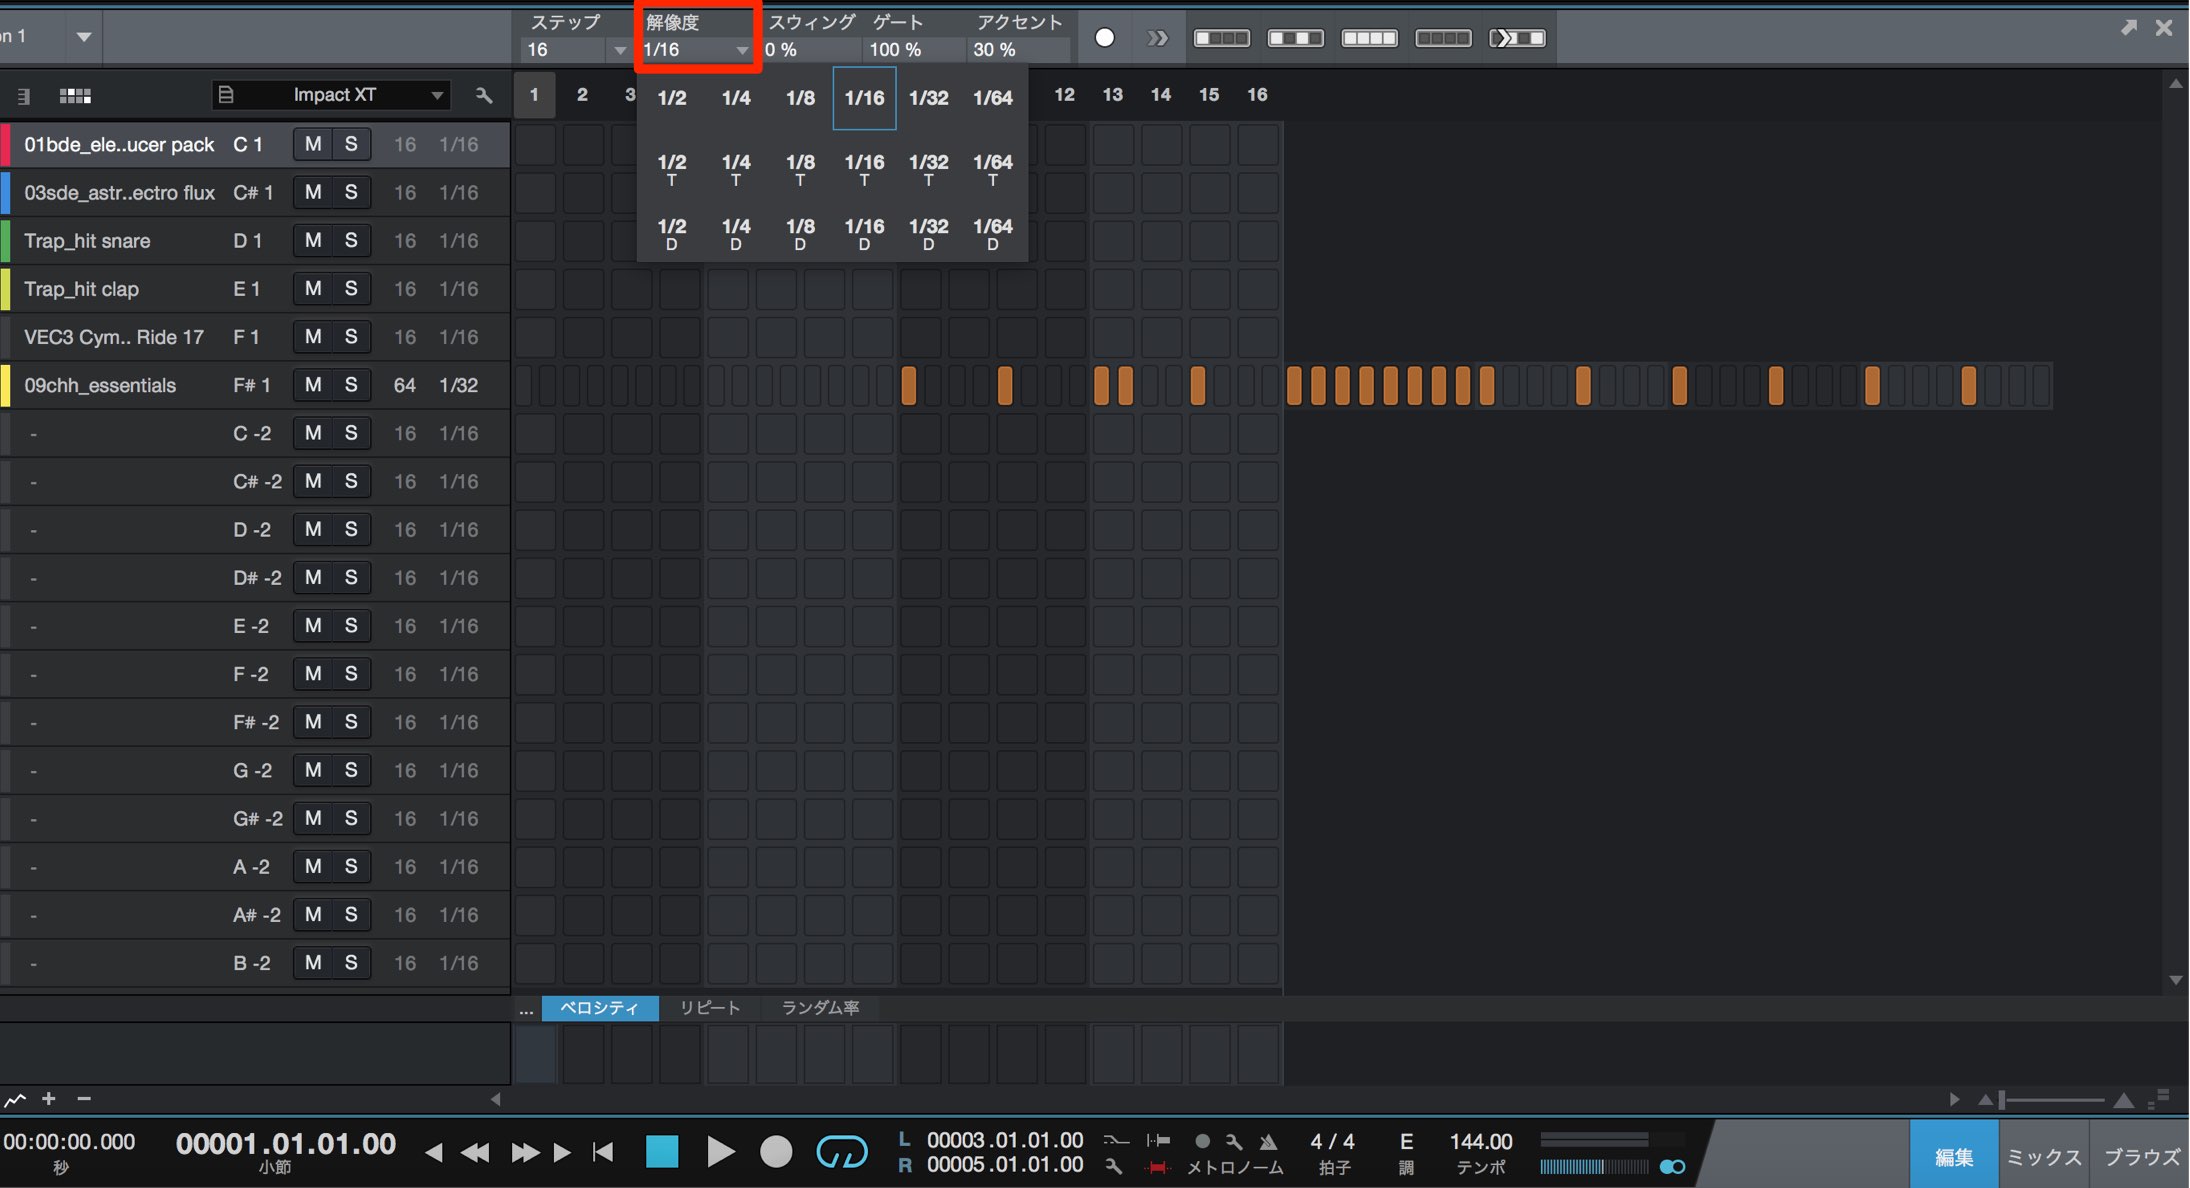This screenshot has width=2190, height=1188.
Task: Open the ブラウズ browse panel
Action: (x=2141, y=1157)
